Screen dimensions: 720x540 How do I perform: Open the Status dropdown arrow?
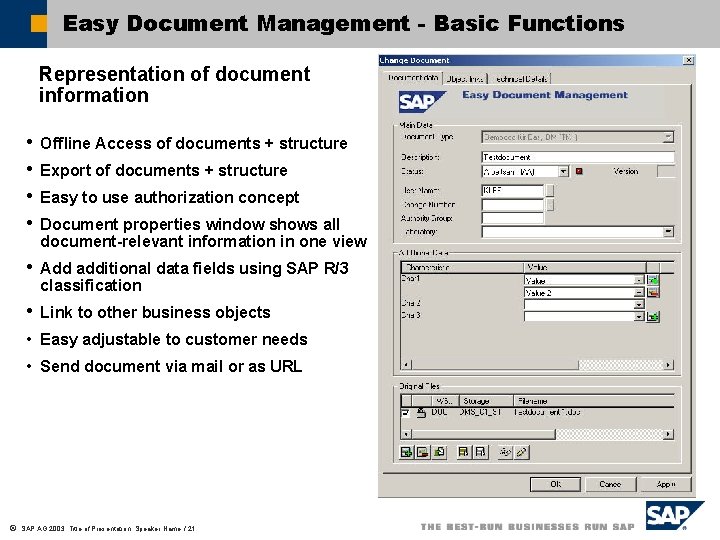[x=563, y=171]
